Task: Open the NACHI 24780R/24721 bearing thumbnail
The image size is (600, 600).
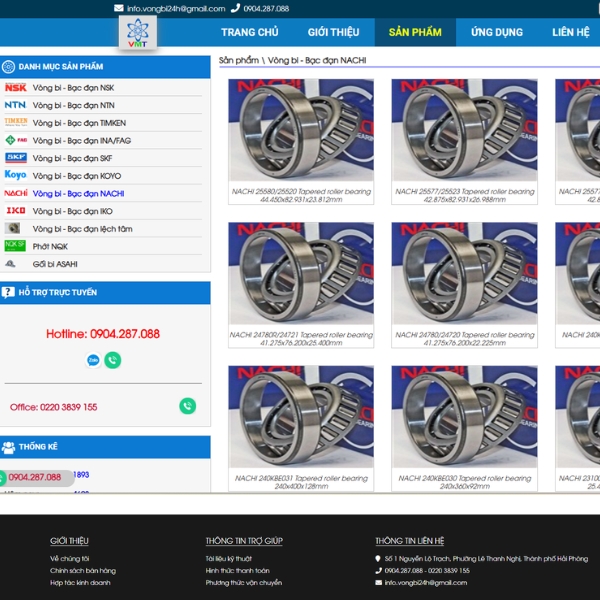Action: (x=301, y=273)
